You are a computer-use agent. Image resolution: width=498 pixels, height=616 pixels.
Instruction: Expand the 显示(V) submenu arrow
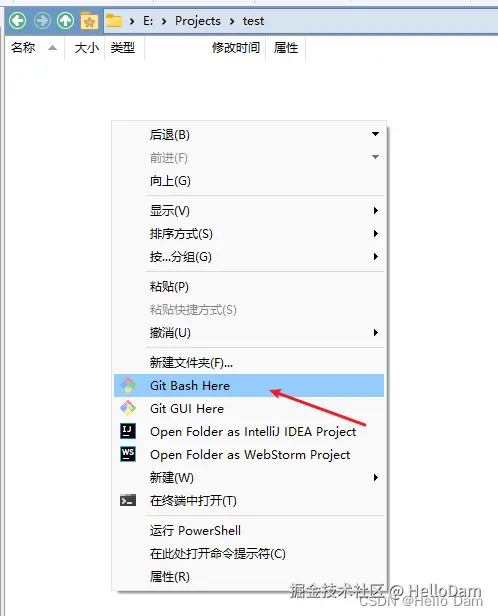click(x=376, y=211)
